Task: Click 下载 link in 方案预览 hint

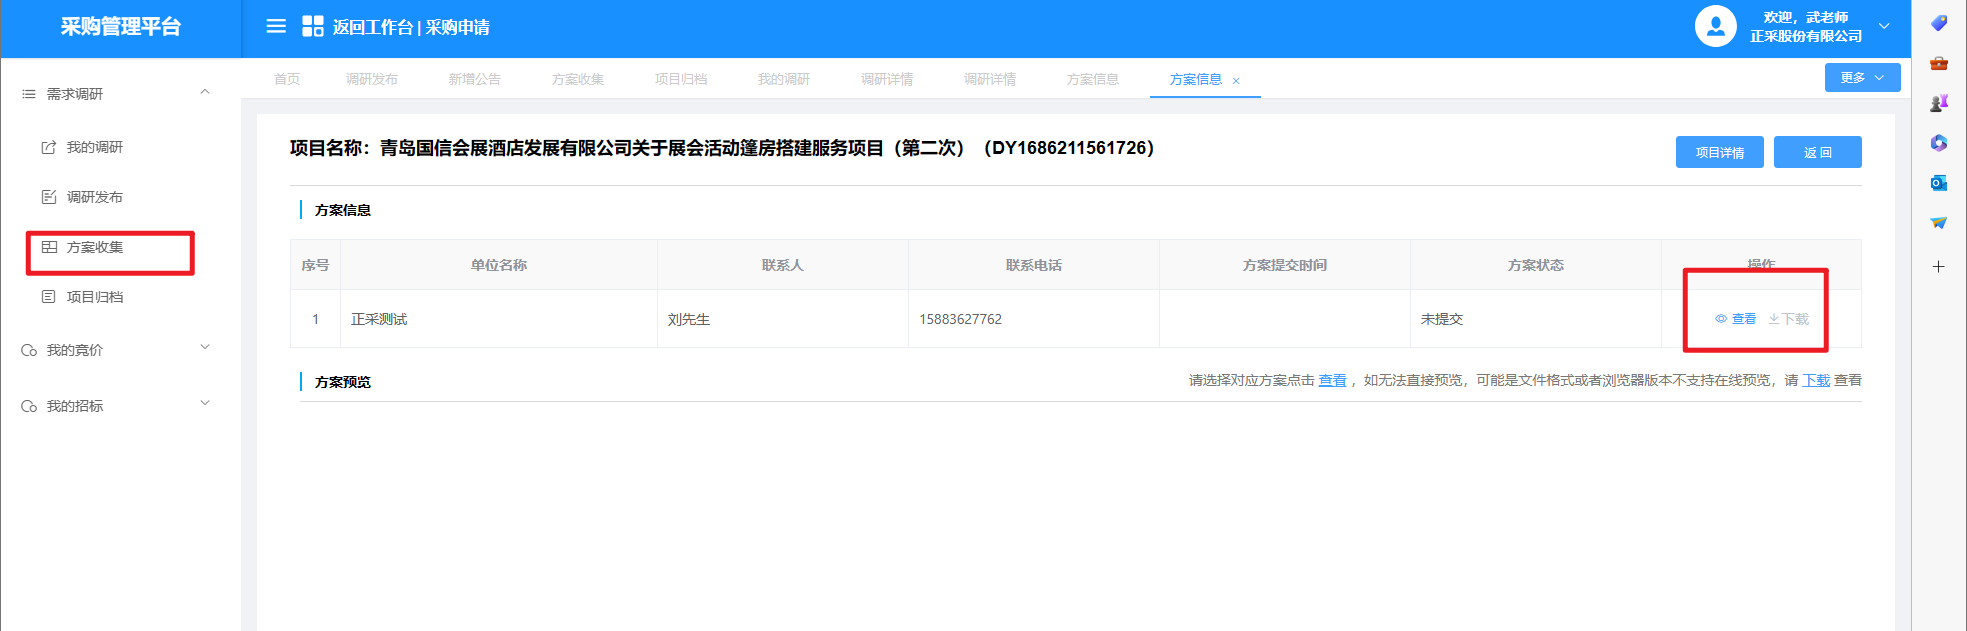Action: pos(1816,380)
